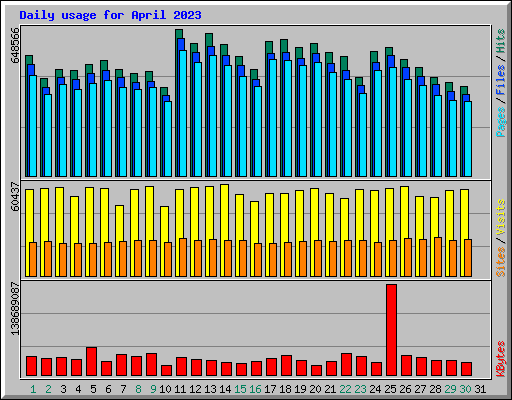Click the day 16 axis label
512x400 pixels.
coord(255,389)
